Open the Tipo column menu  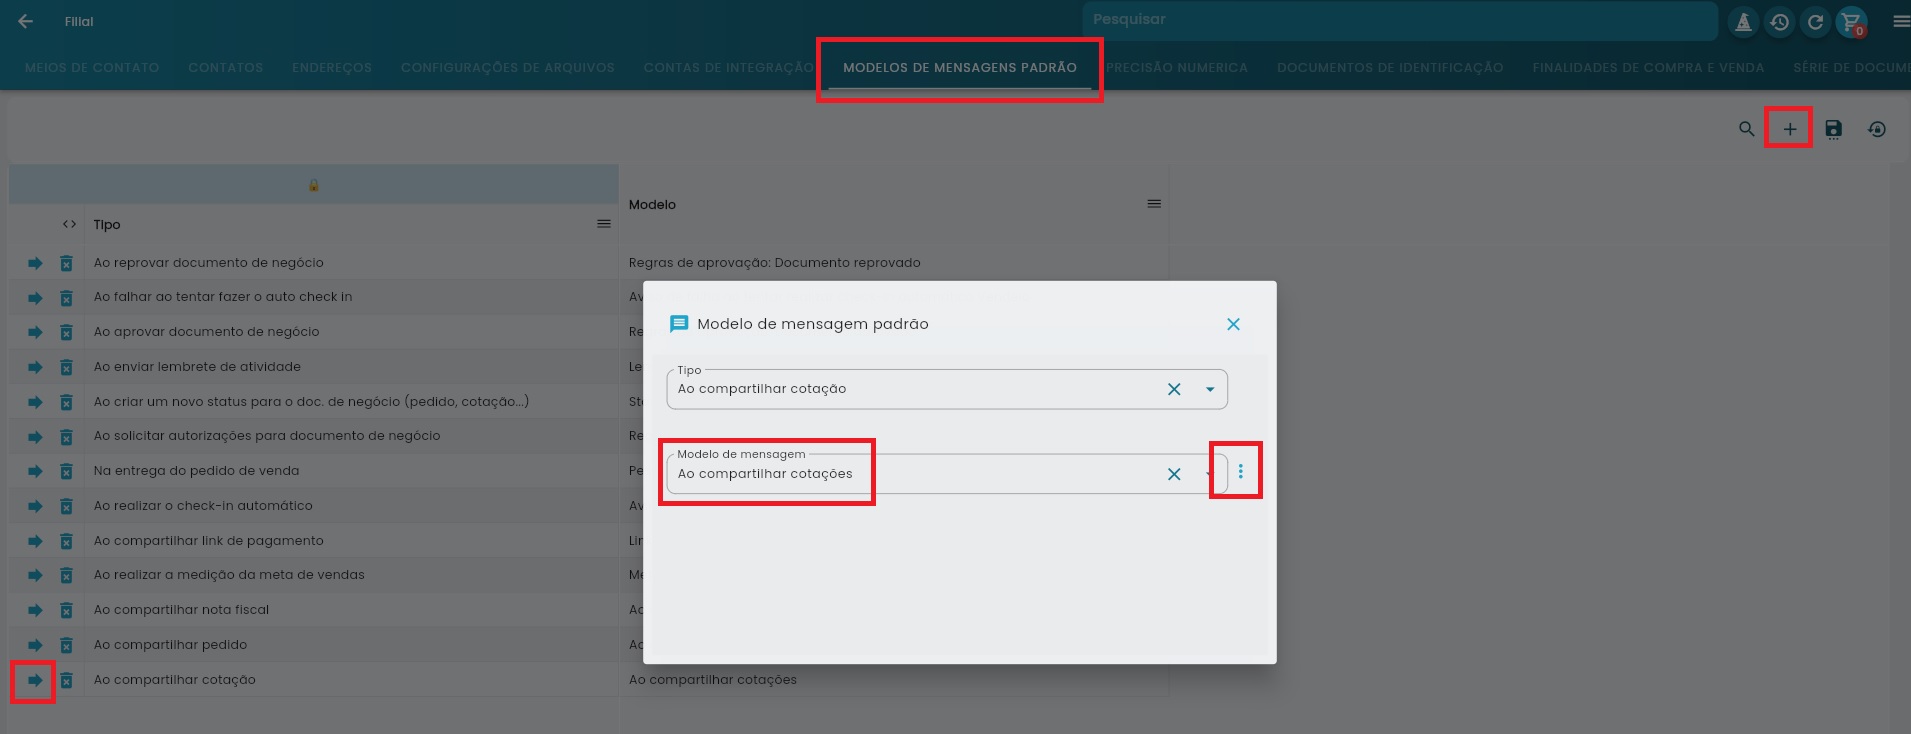coord(603,224)
